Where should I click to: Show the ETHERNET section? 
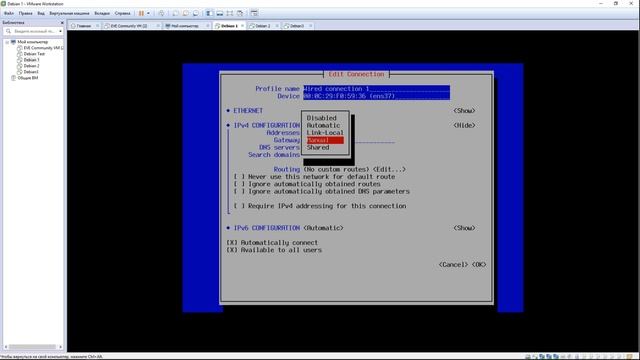pyautogui.click(x=464, y=111)
